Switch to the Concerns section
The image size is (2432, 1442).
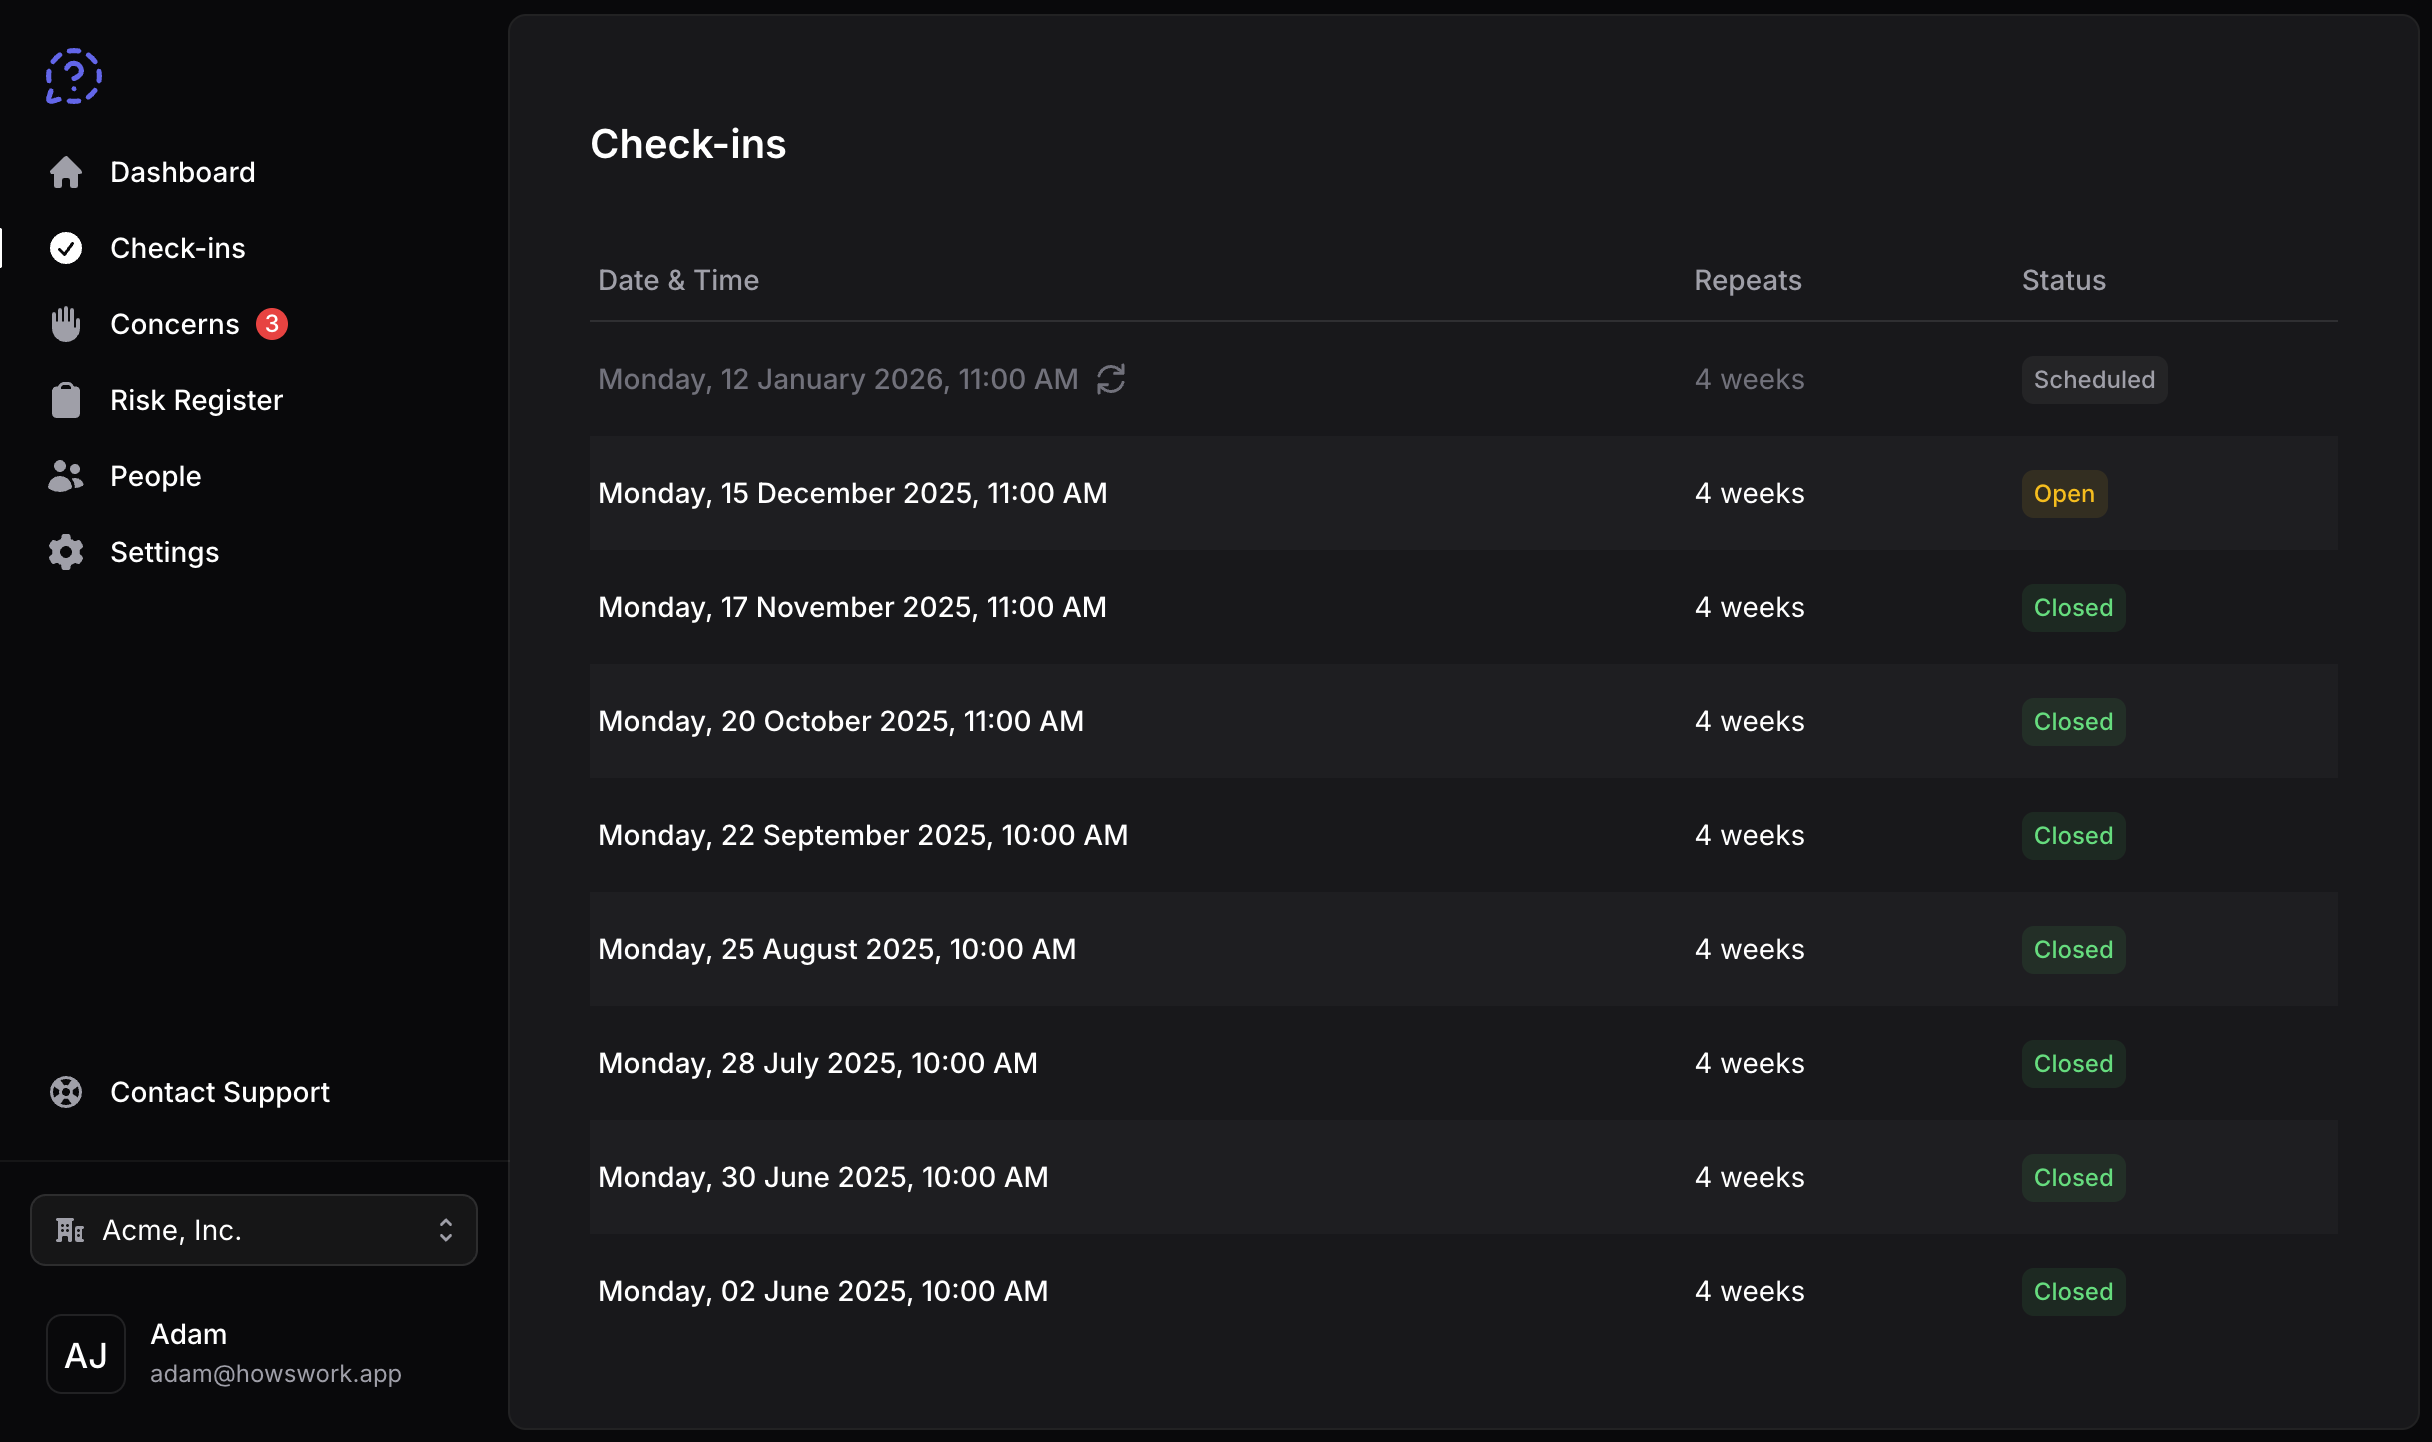point(174,323)
